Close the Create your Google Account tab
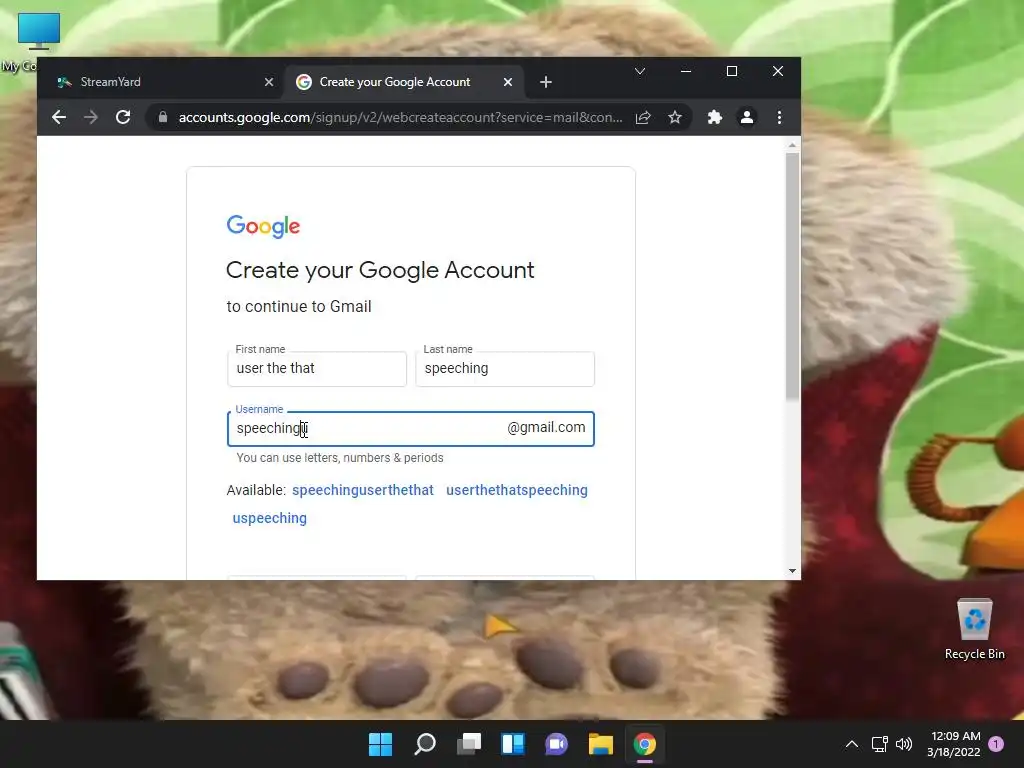This screenshot has width=1024, height=768. coord(508,82)
